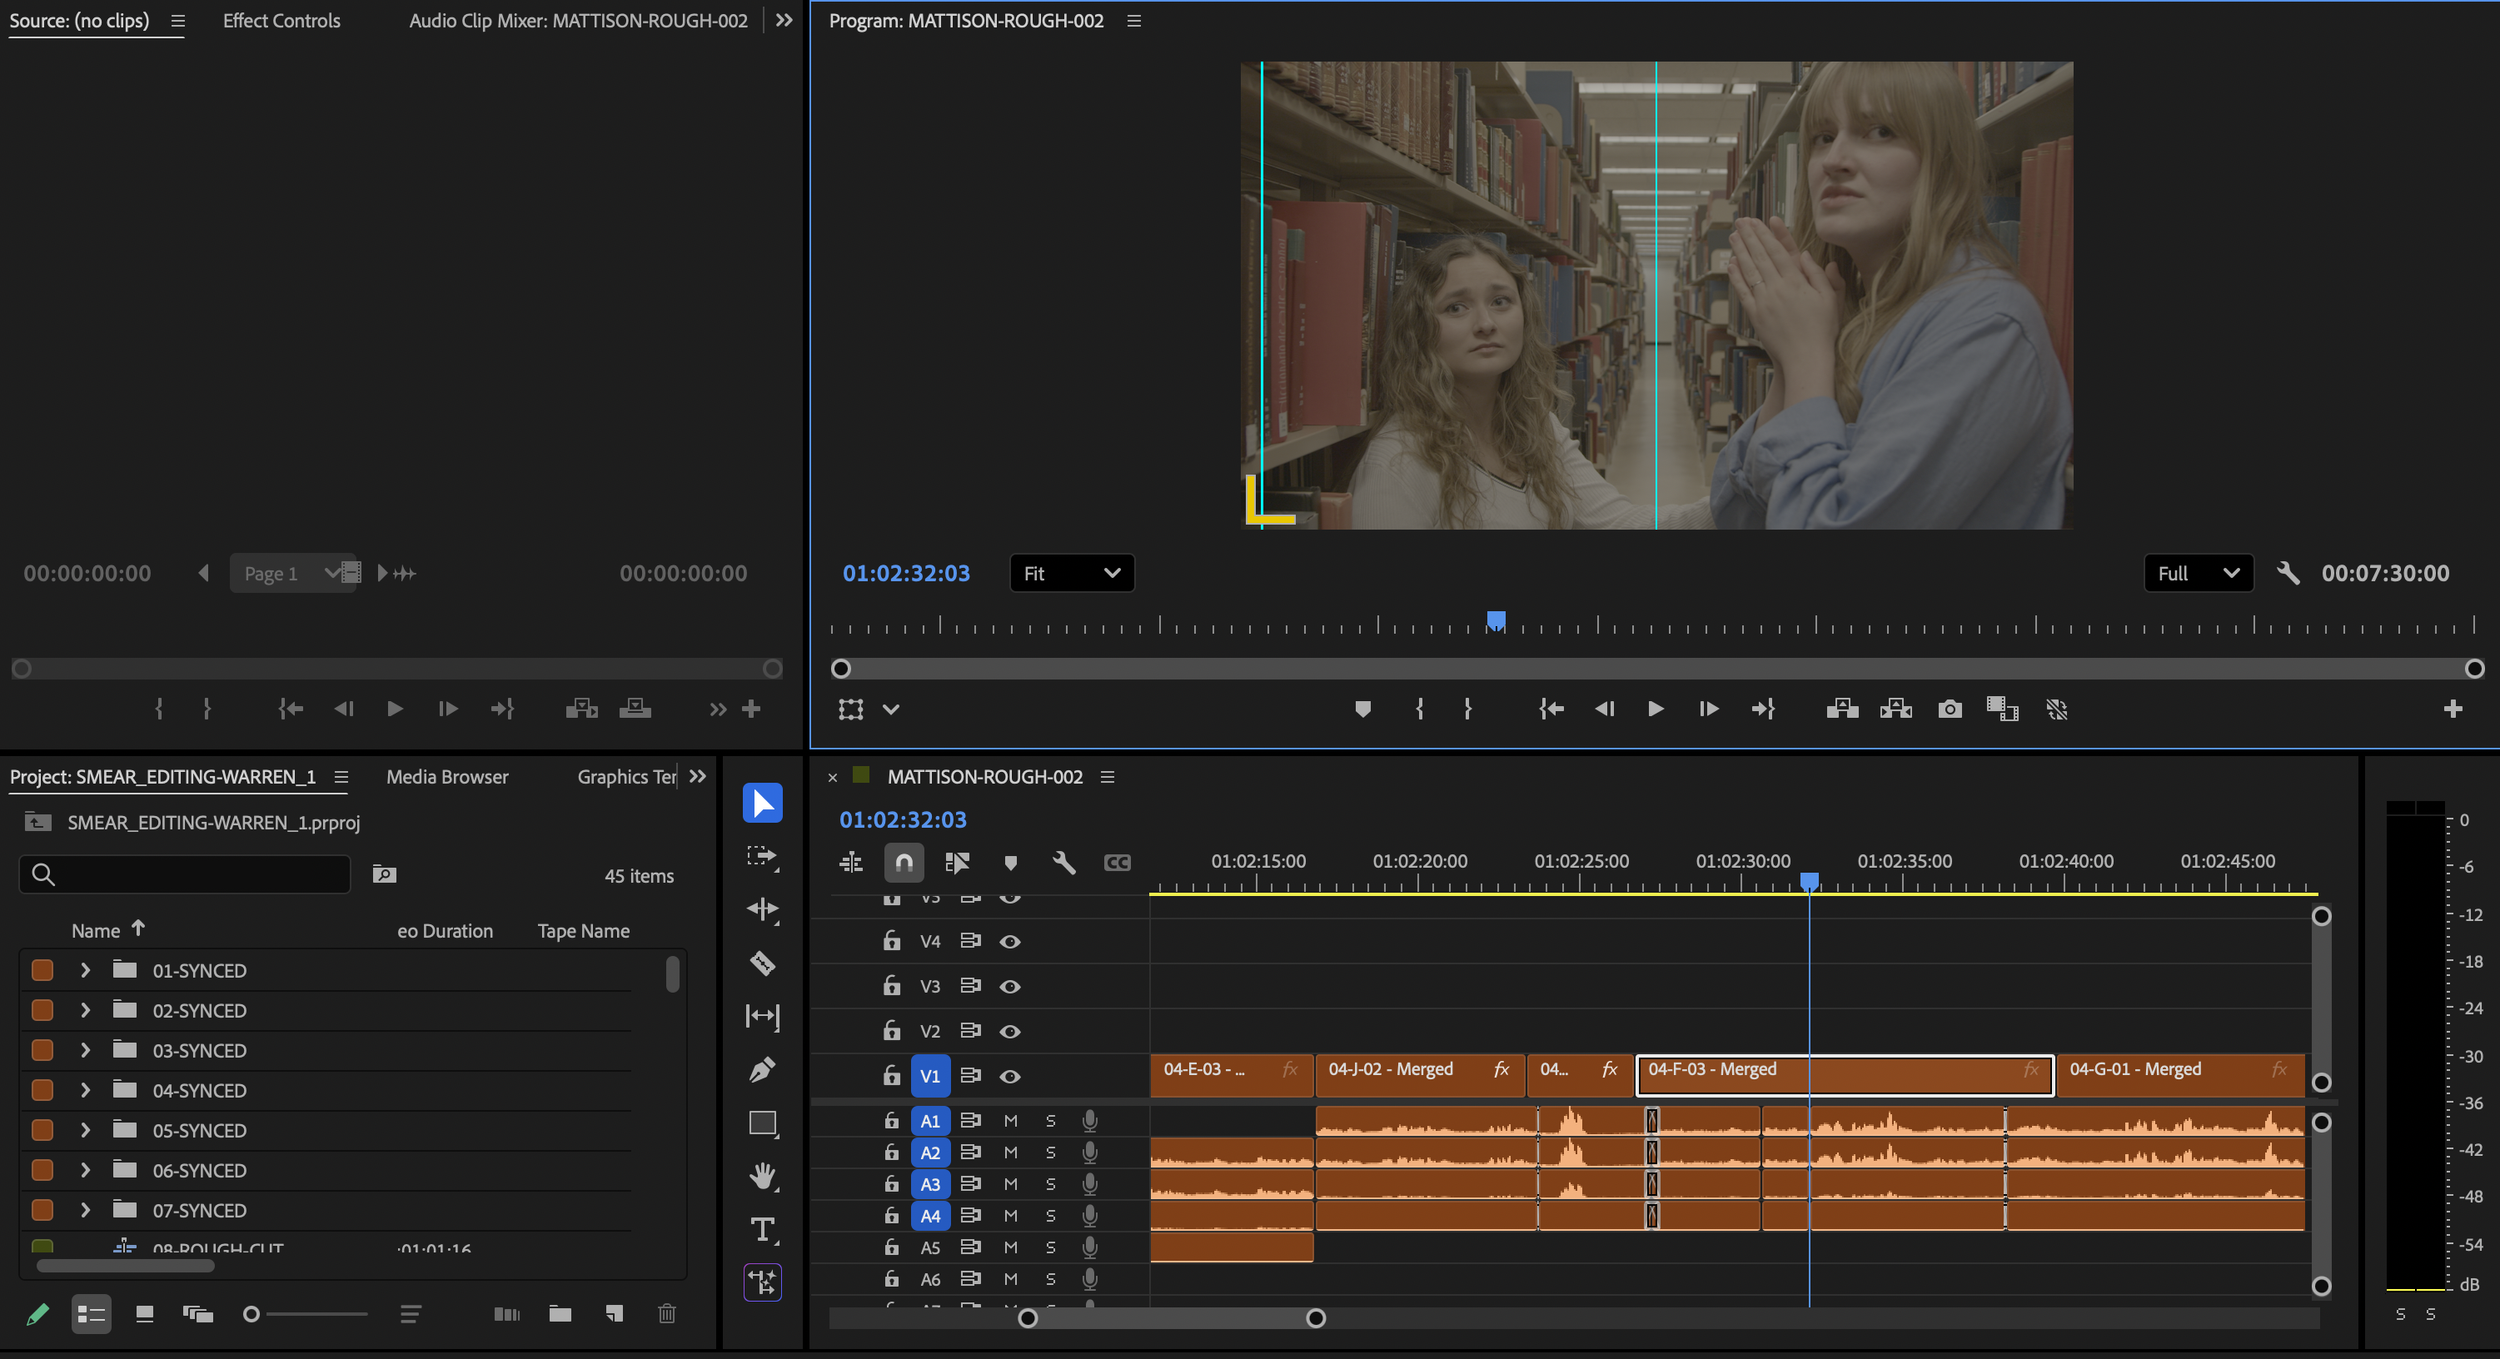The width and height of the screenshot is (2500, 1359).
Task: Mute audio track A2
Action: [x=1010, y=1152]
